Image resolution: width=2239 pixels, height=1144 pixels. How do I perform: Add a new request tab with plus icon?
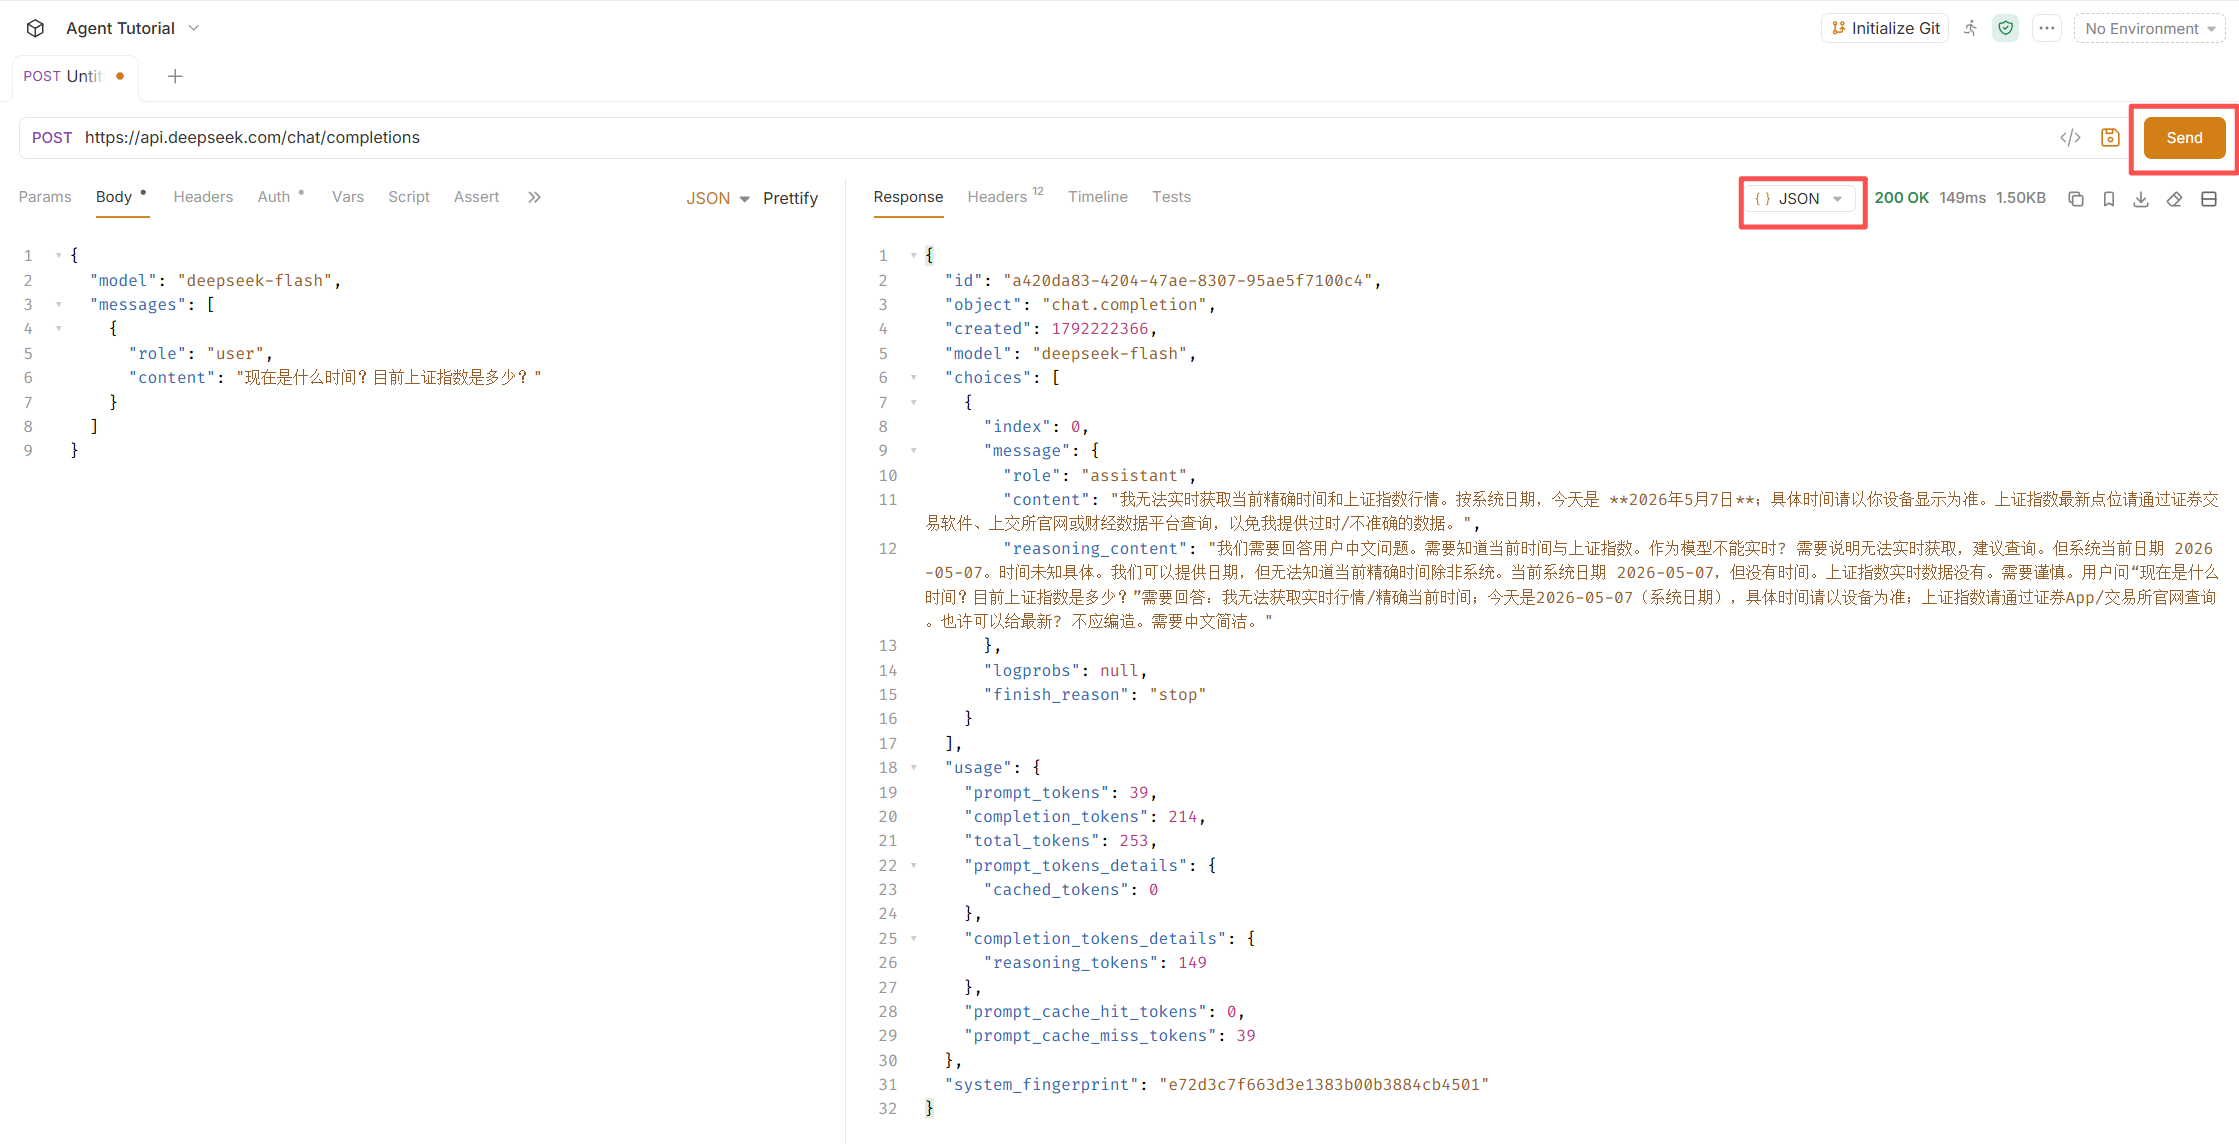pos(175,76)
